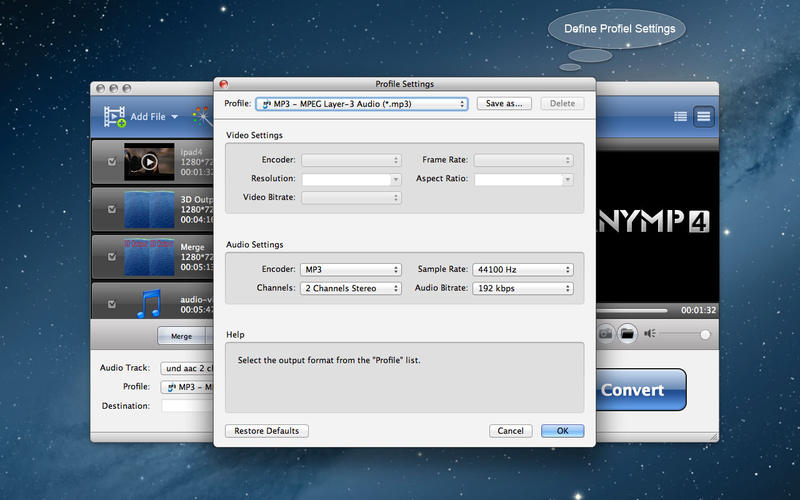
Task: Switch to detailed list view icon
Action: (x=681, y=117)
